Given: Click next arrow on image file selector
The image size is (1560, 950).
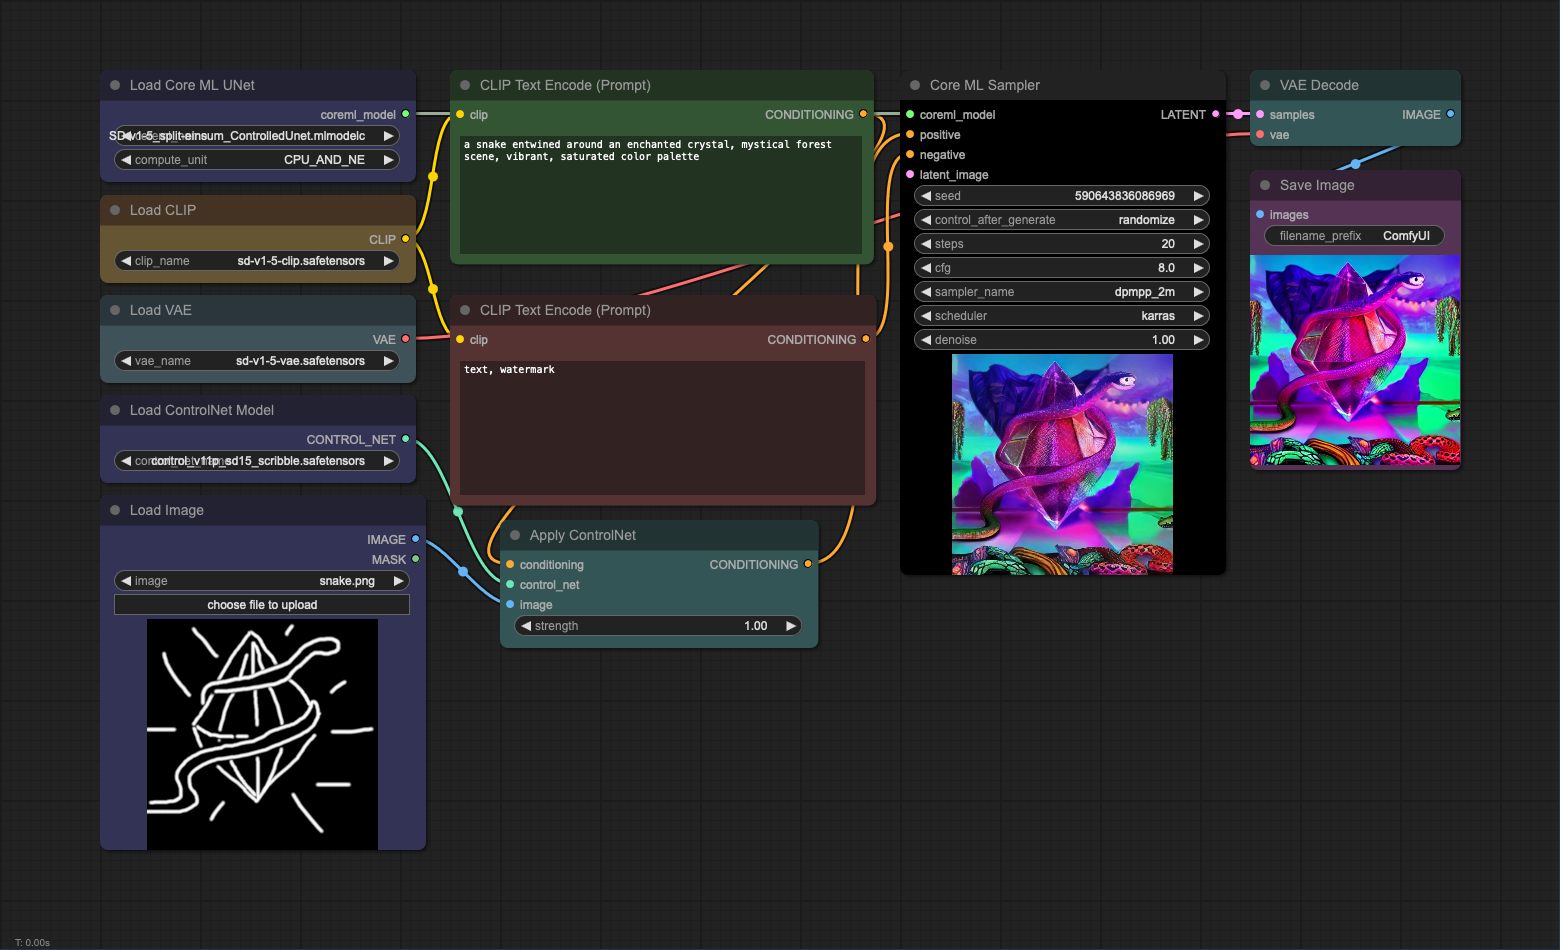Looking at the screenshot, I should (399, 581).
